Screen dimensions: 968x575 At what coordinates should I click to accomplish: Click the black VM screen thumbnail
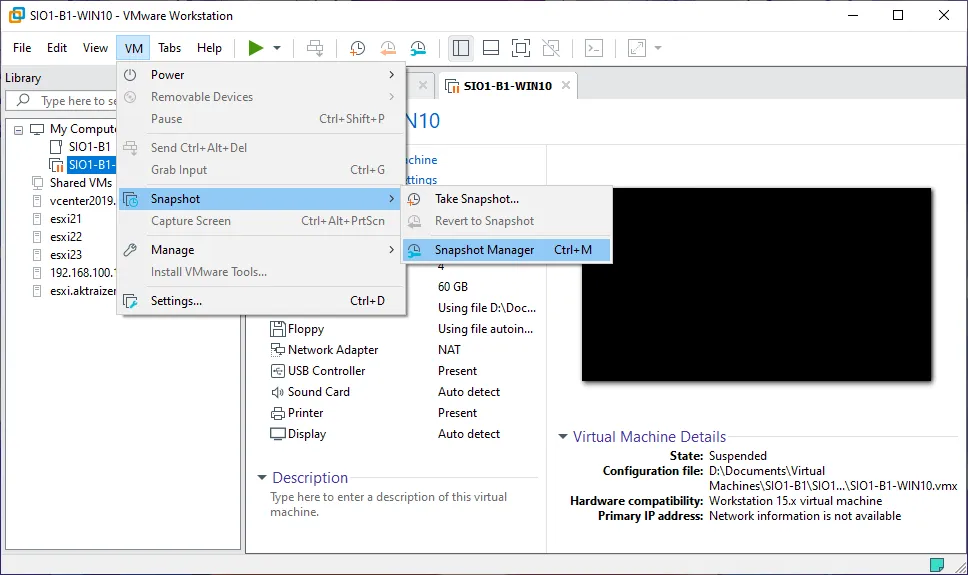(x=756, y=285)
